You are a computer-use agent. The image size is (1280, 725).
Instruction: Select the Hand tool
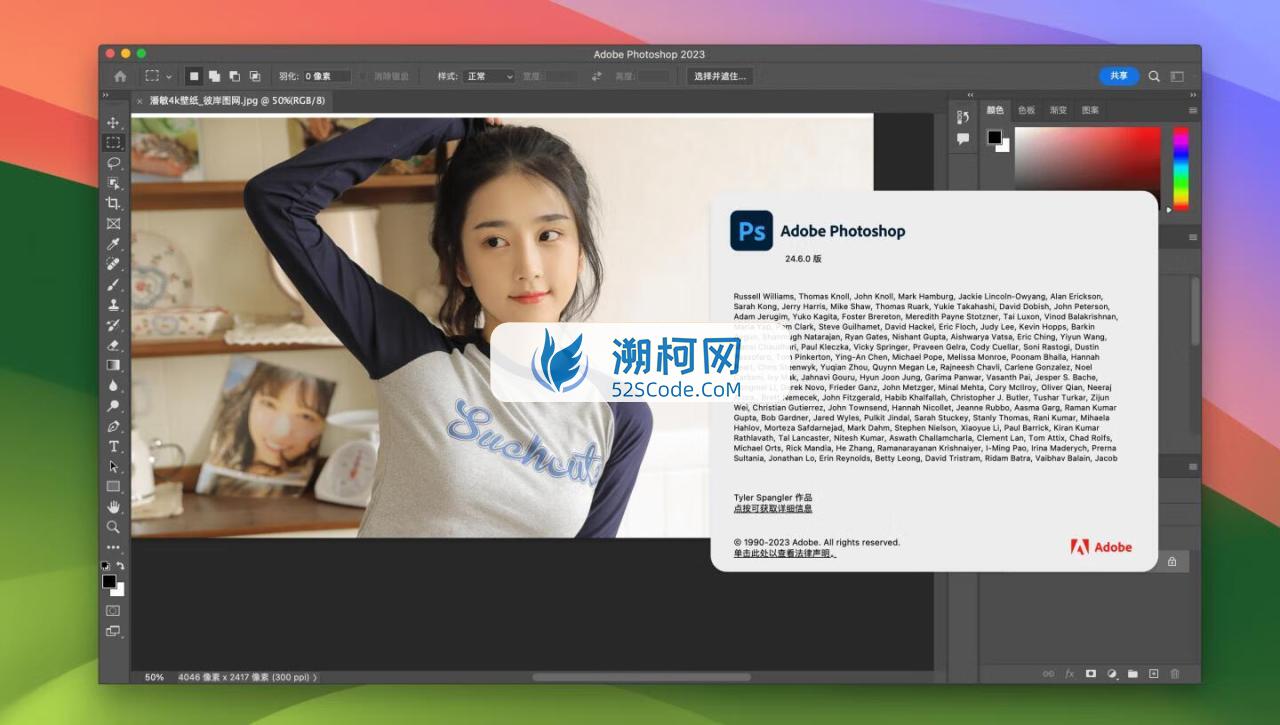(x=113, y=506)
